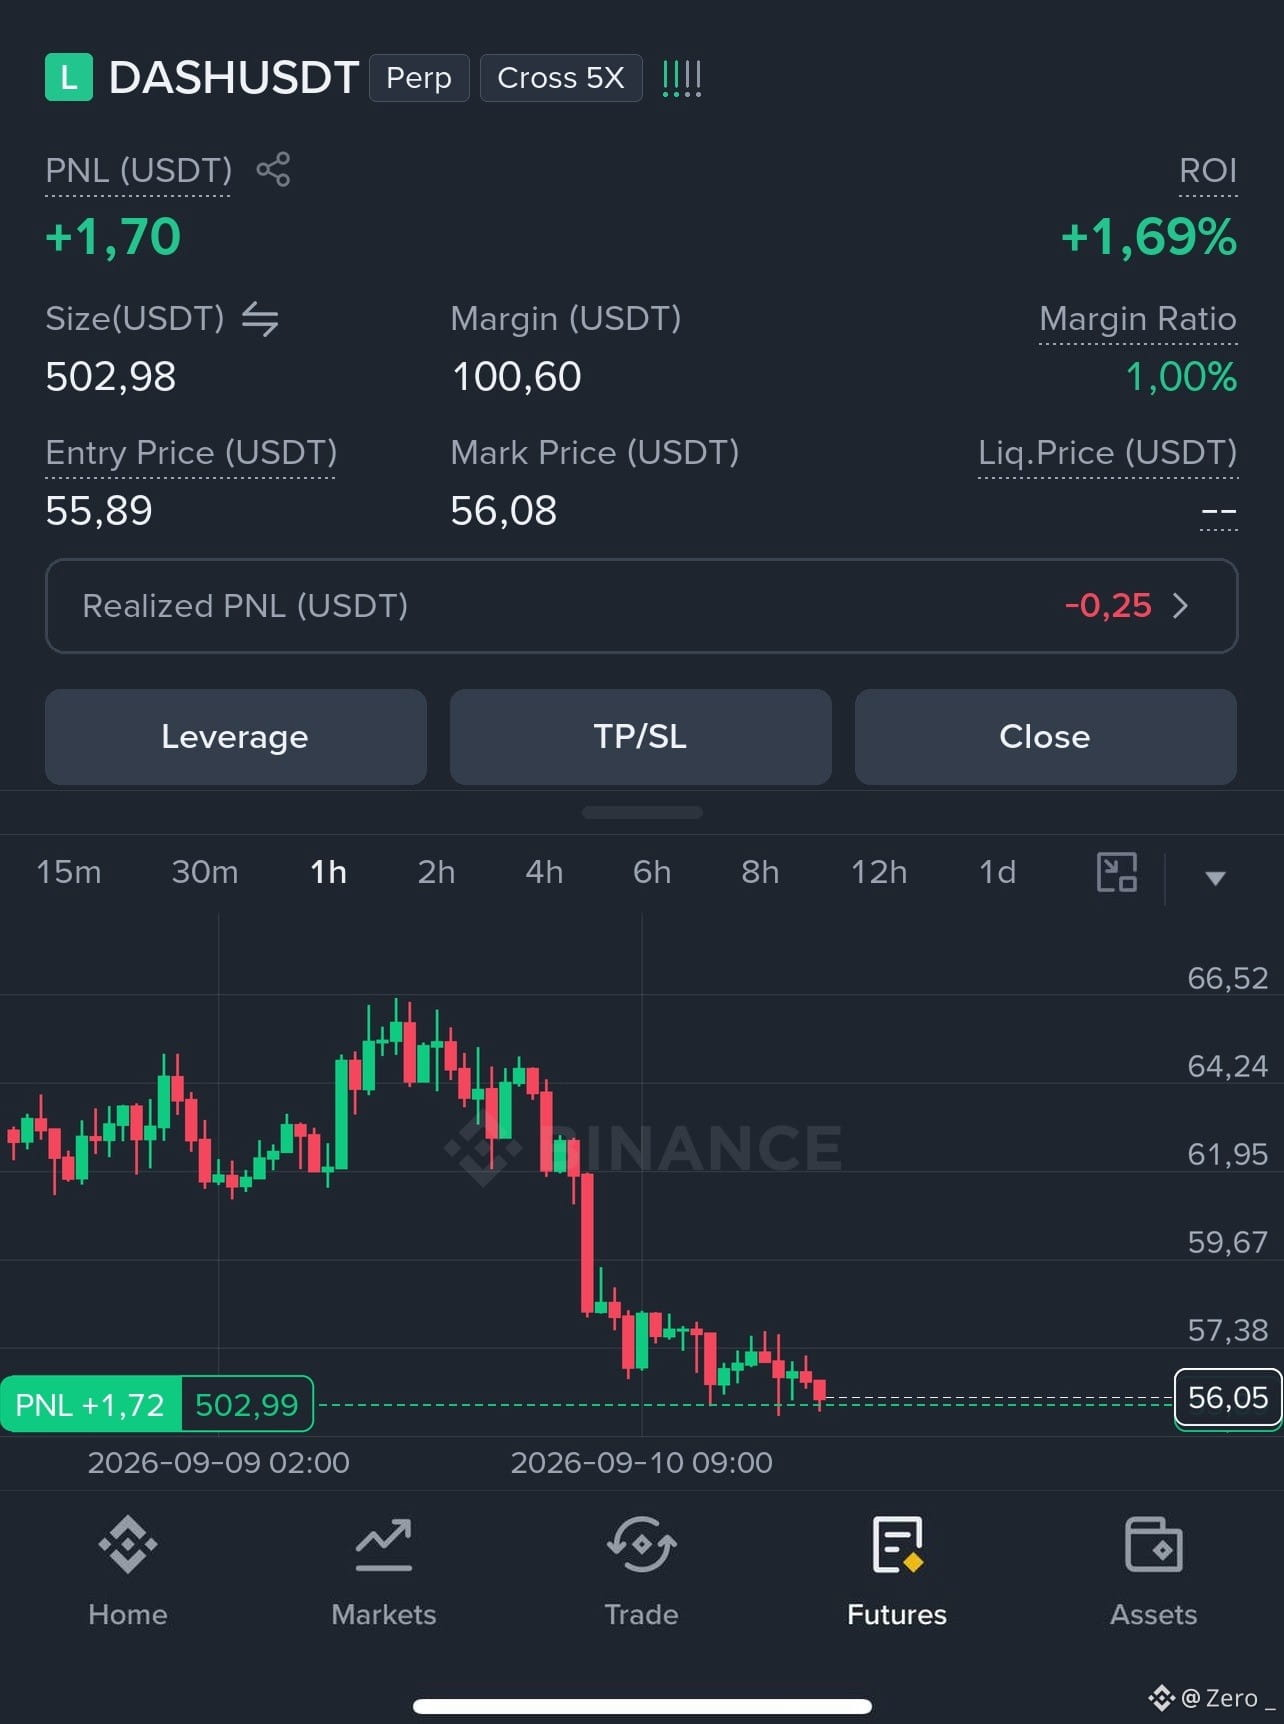
Task: Select the 1d chart interval
Action: [x=997, y=872]
